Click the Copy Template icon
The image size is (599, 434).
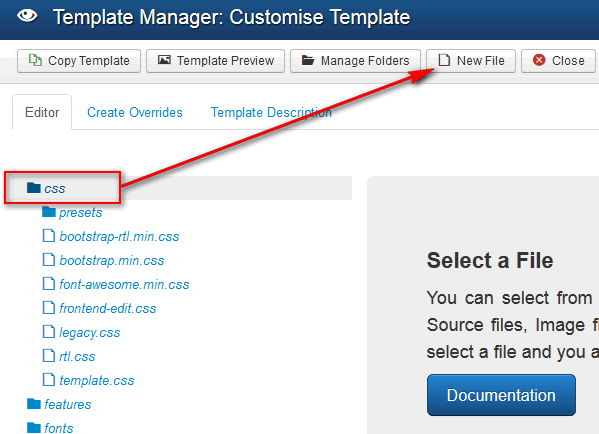[35, 60]
